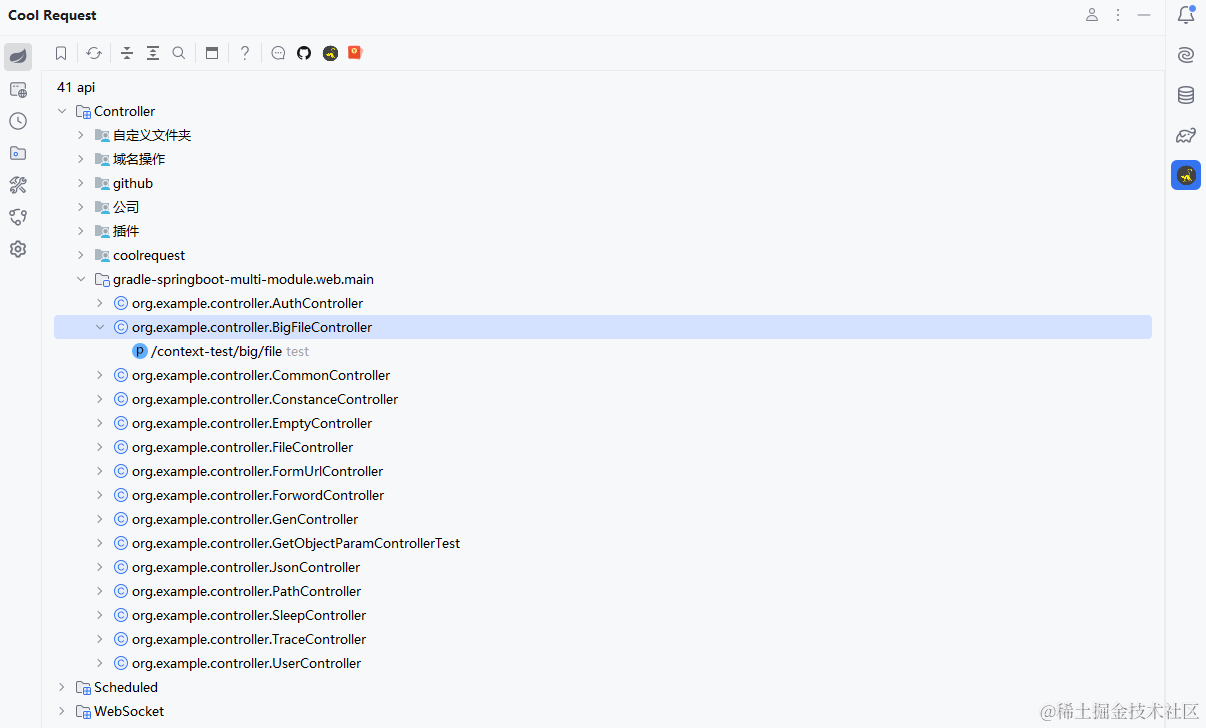Search APIs with the magnifier icon
The height and width of the screenshot is (728, 1206).
179,53
